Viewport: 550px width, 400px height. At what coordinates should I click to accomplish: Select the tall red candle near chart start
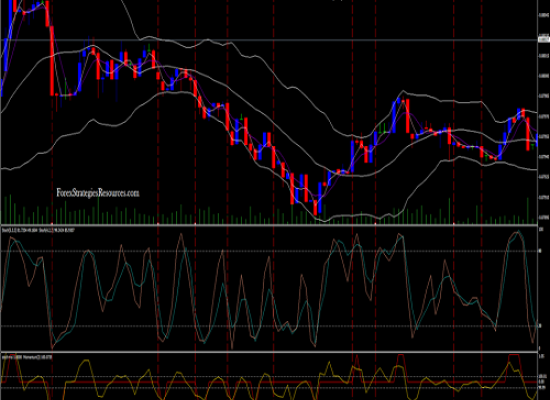click(x=52, y=60)
